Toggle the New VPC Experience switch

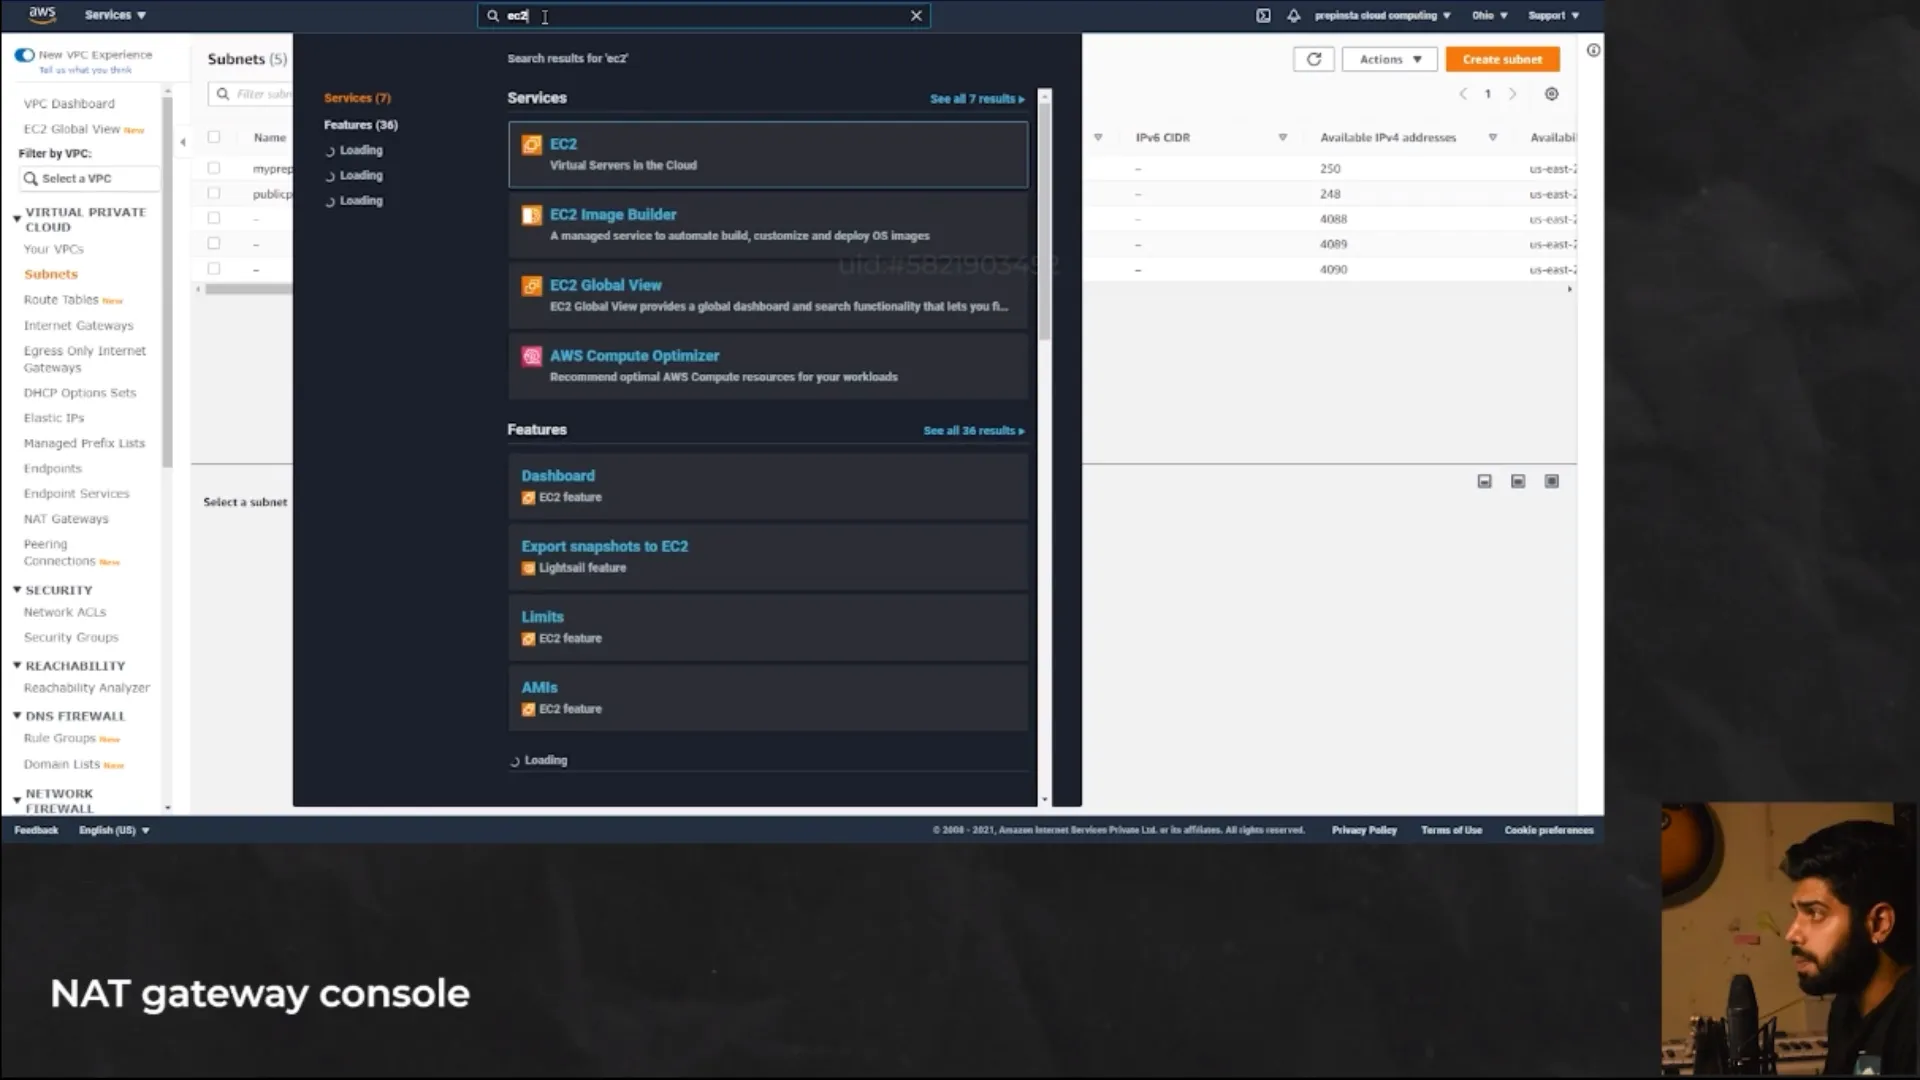[x=25, y=55]
